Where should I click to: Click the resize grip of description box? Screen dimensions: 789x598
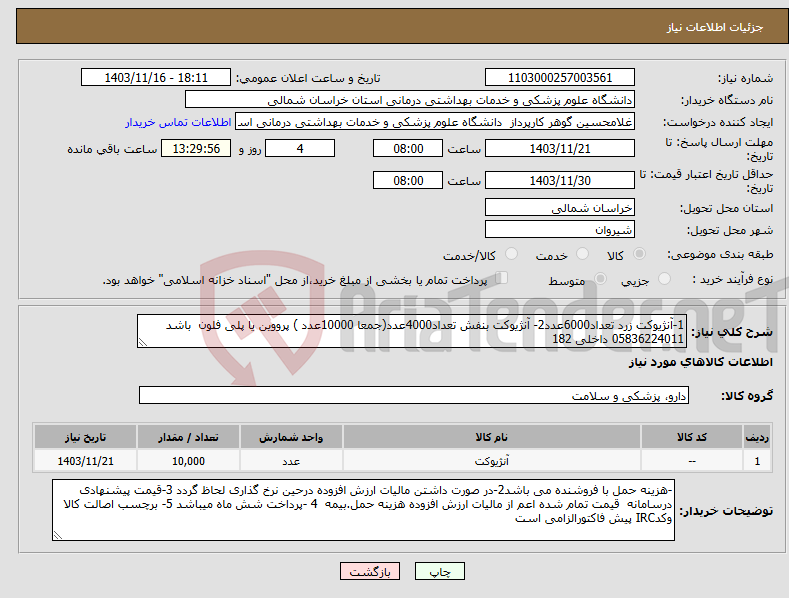click(142, 343)
